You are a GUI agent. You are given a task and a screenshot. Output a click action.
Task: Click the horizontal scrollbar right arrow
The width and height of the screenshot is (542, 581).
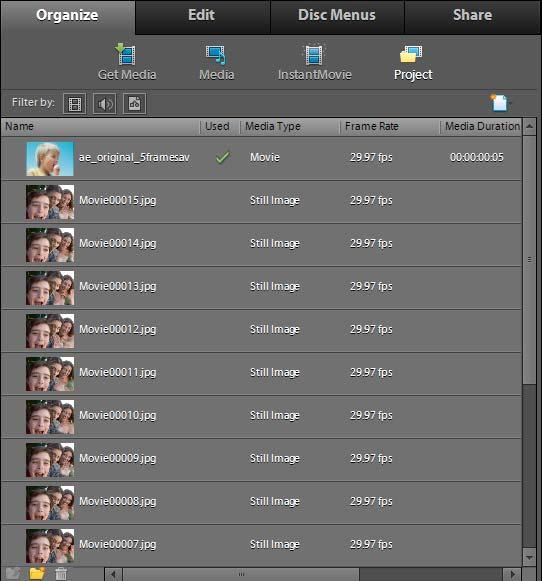click(x=513, y=574)
